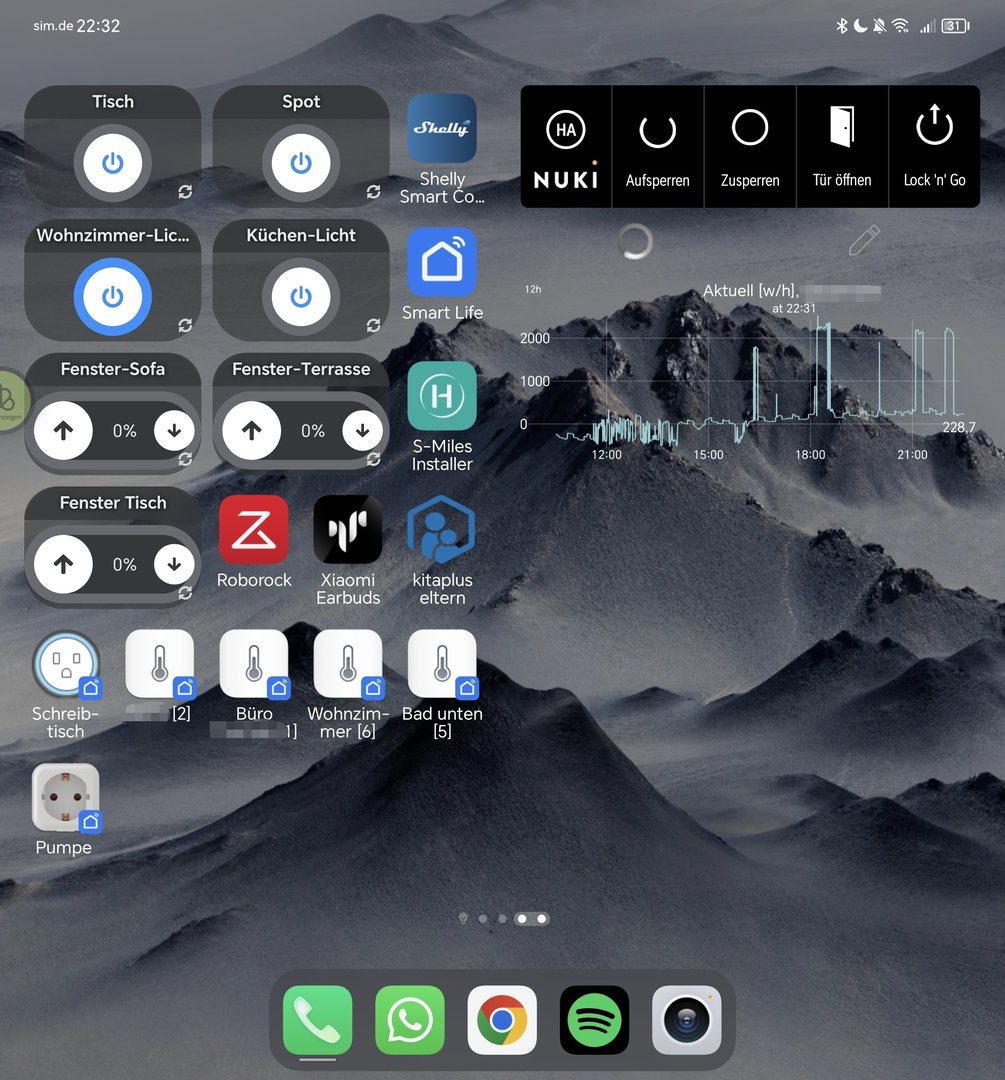Edit the energy chart widget with pencil icon

pos(863,240)
